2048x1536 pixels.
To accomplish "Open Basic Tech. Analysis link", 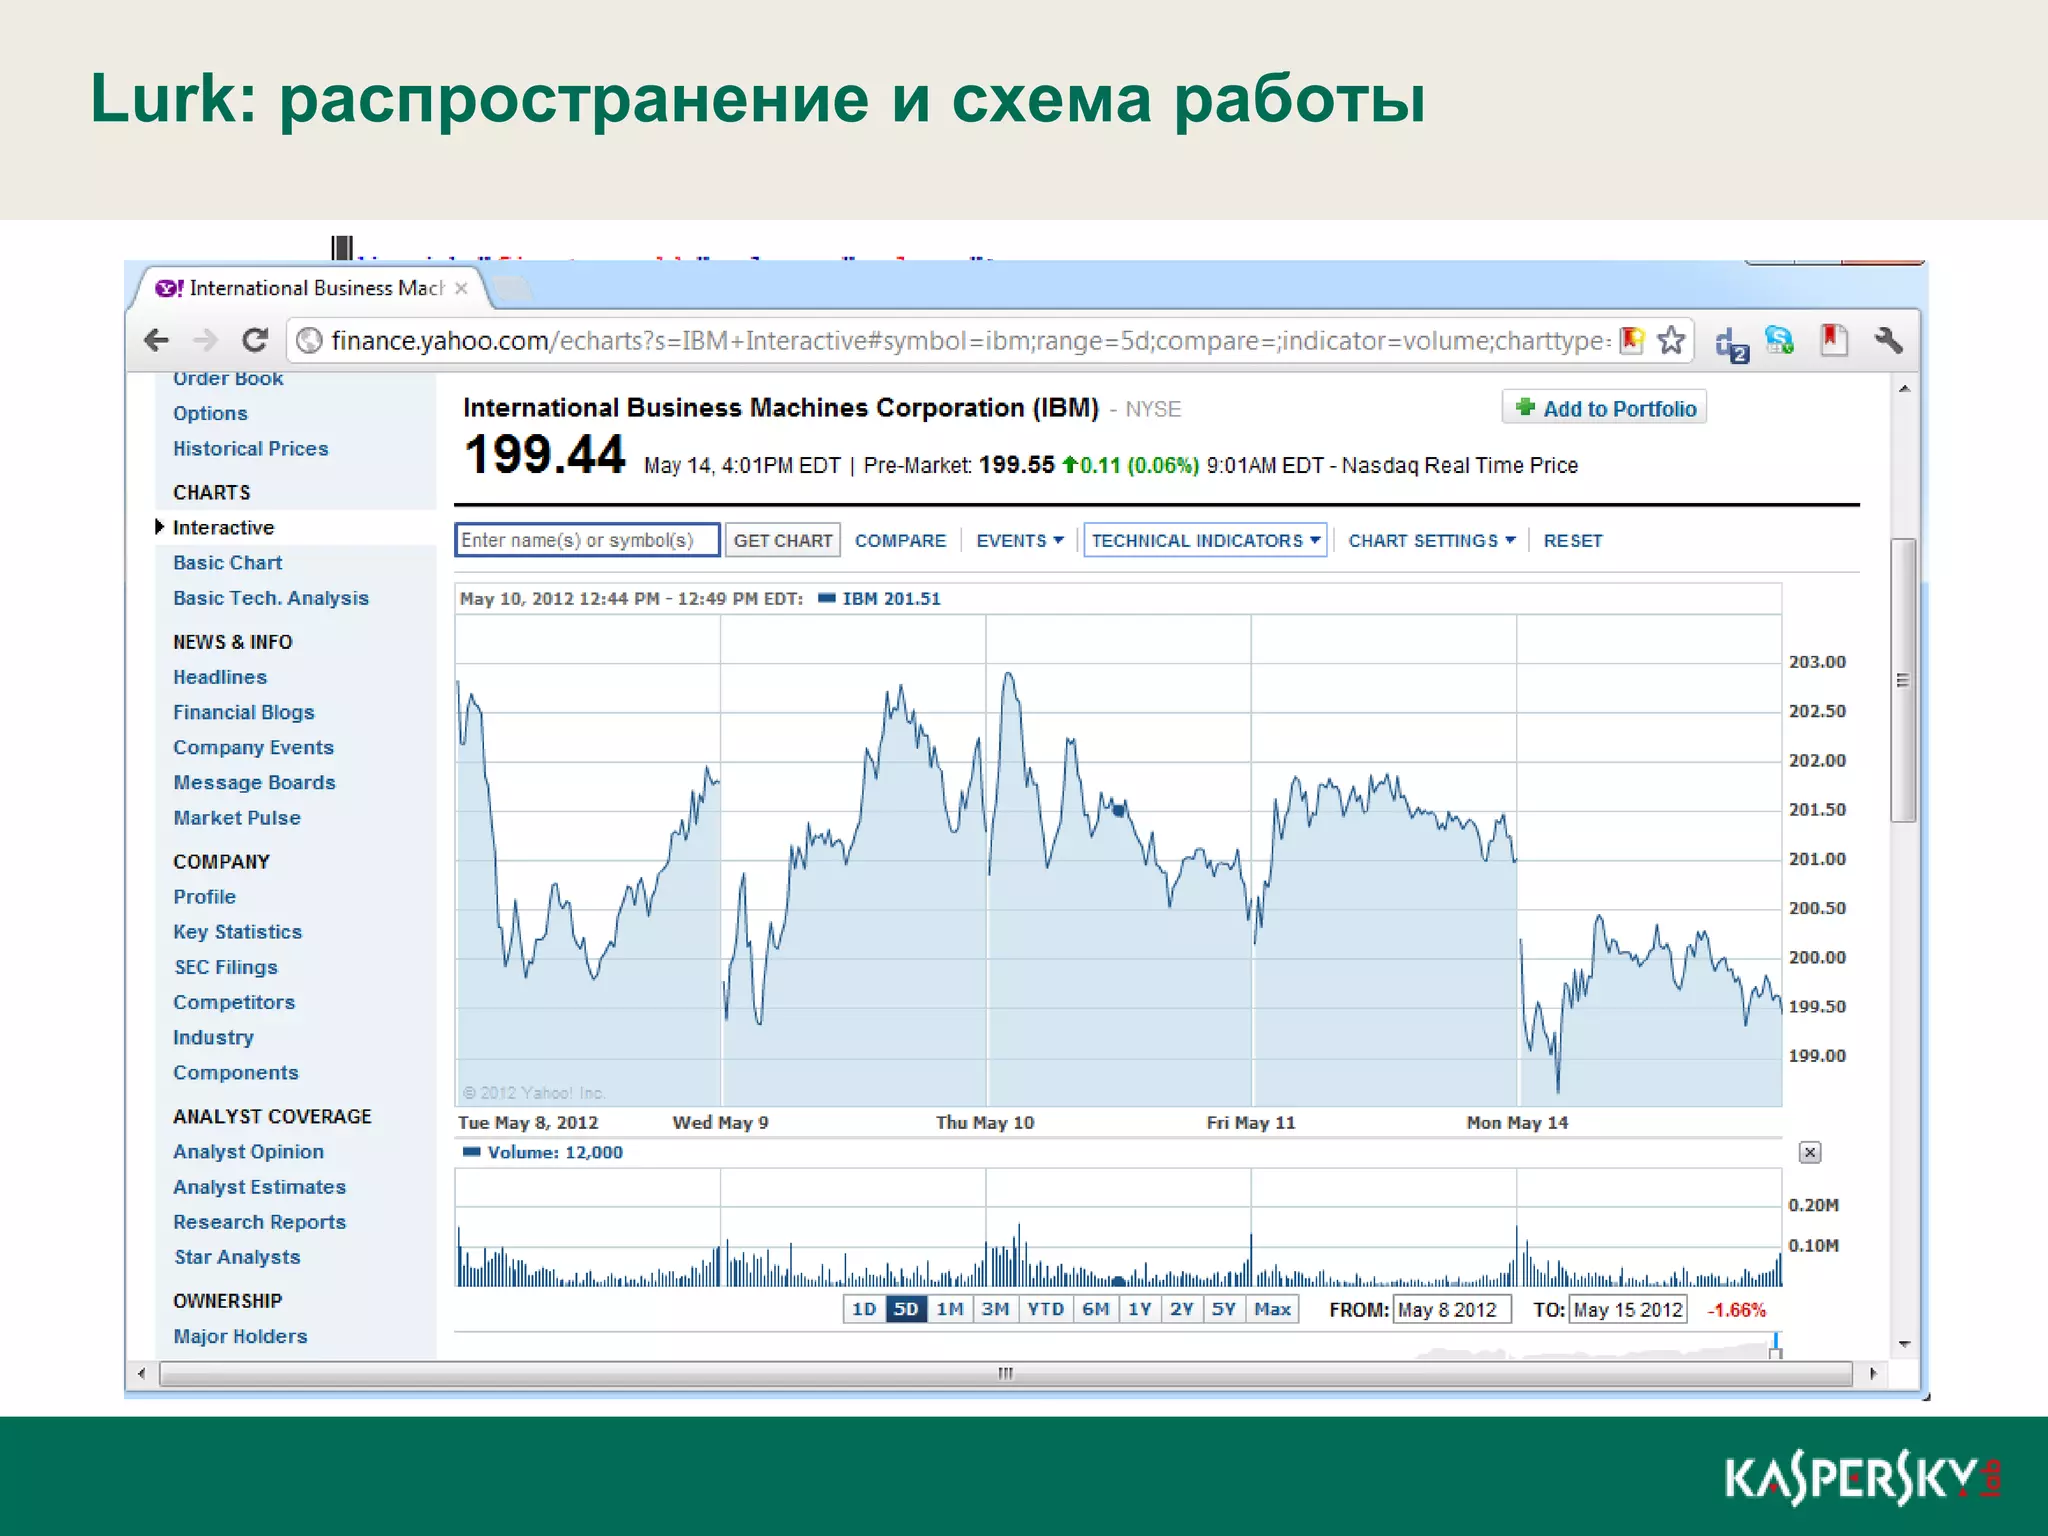I will 271,598.
